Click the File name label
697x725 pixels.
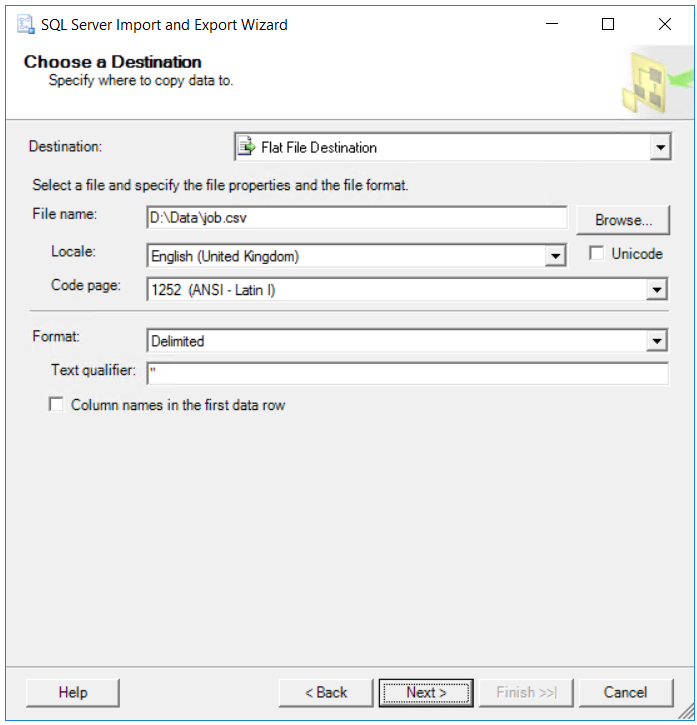pyautogui.click(x=64, y=214)
